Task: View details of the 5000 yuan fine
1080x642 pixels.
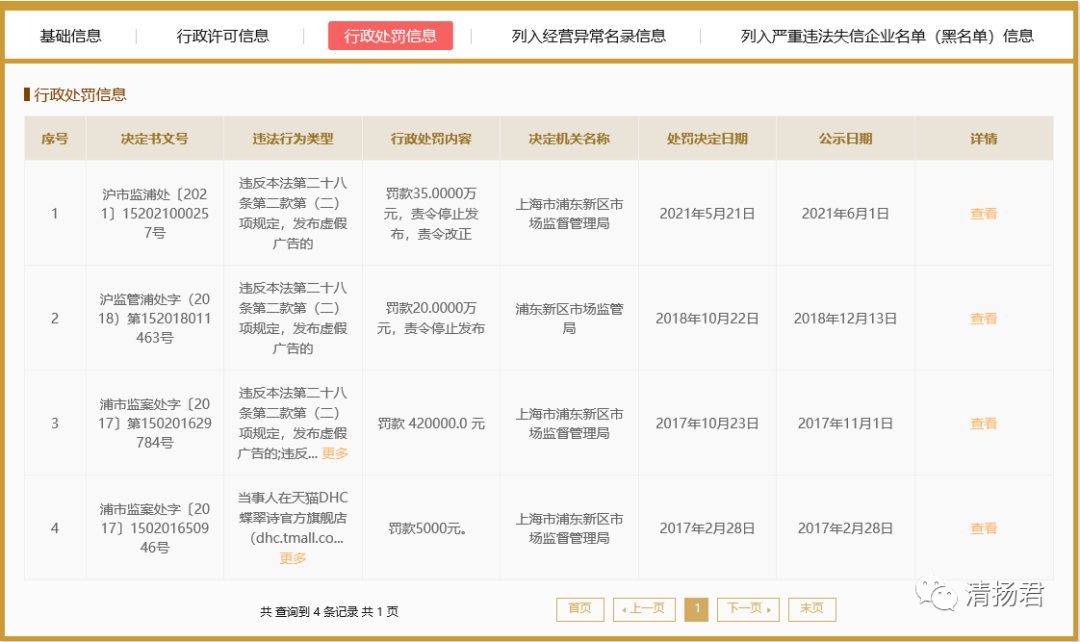Action: [x=983, y=528]
